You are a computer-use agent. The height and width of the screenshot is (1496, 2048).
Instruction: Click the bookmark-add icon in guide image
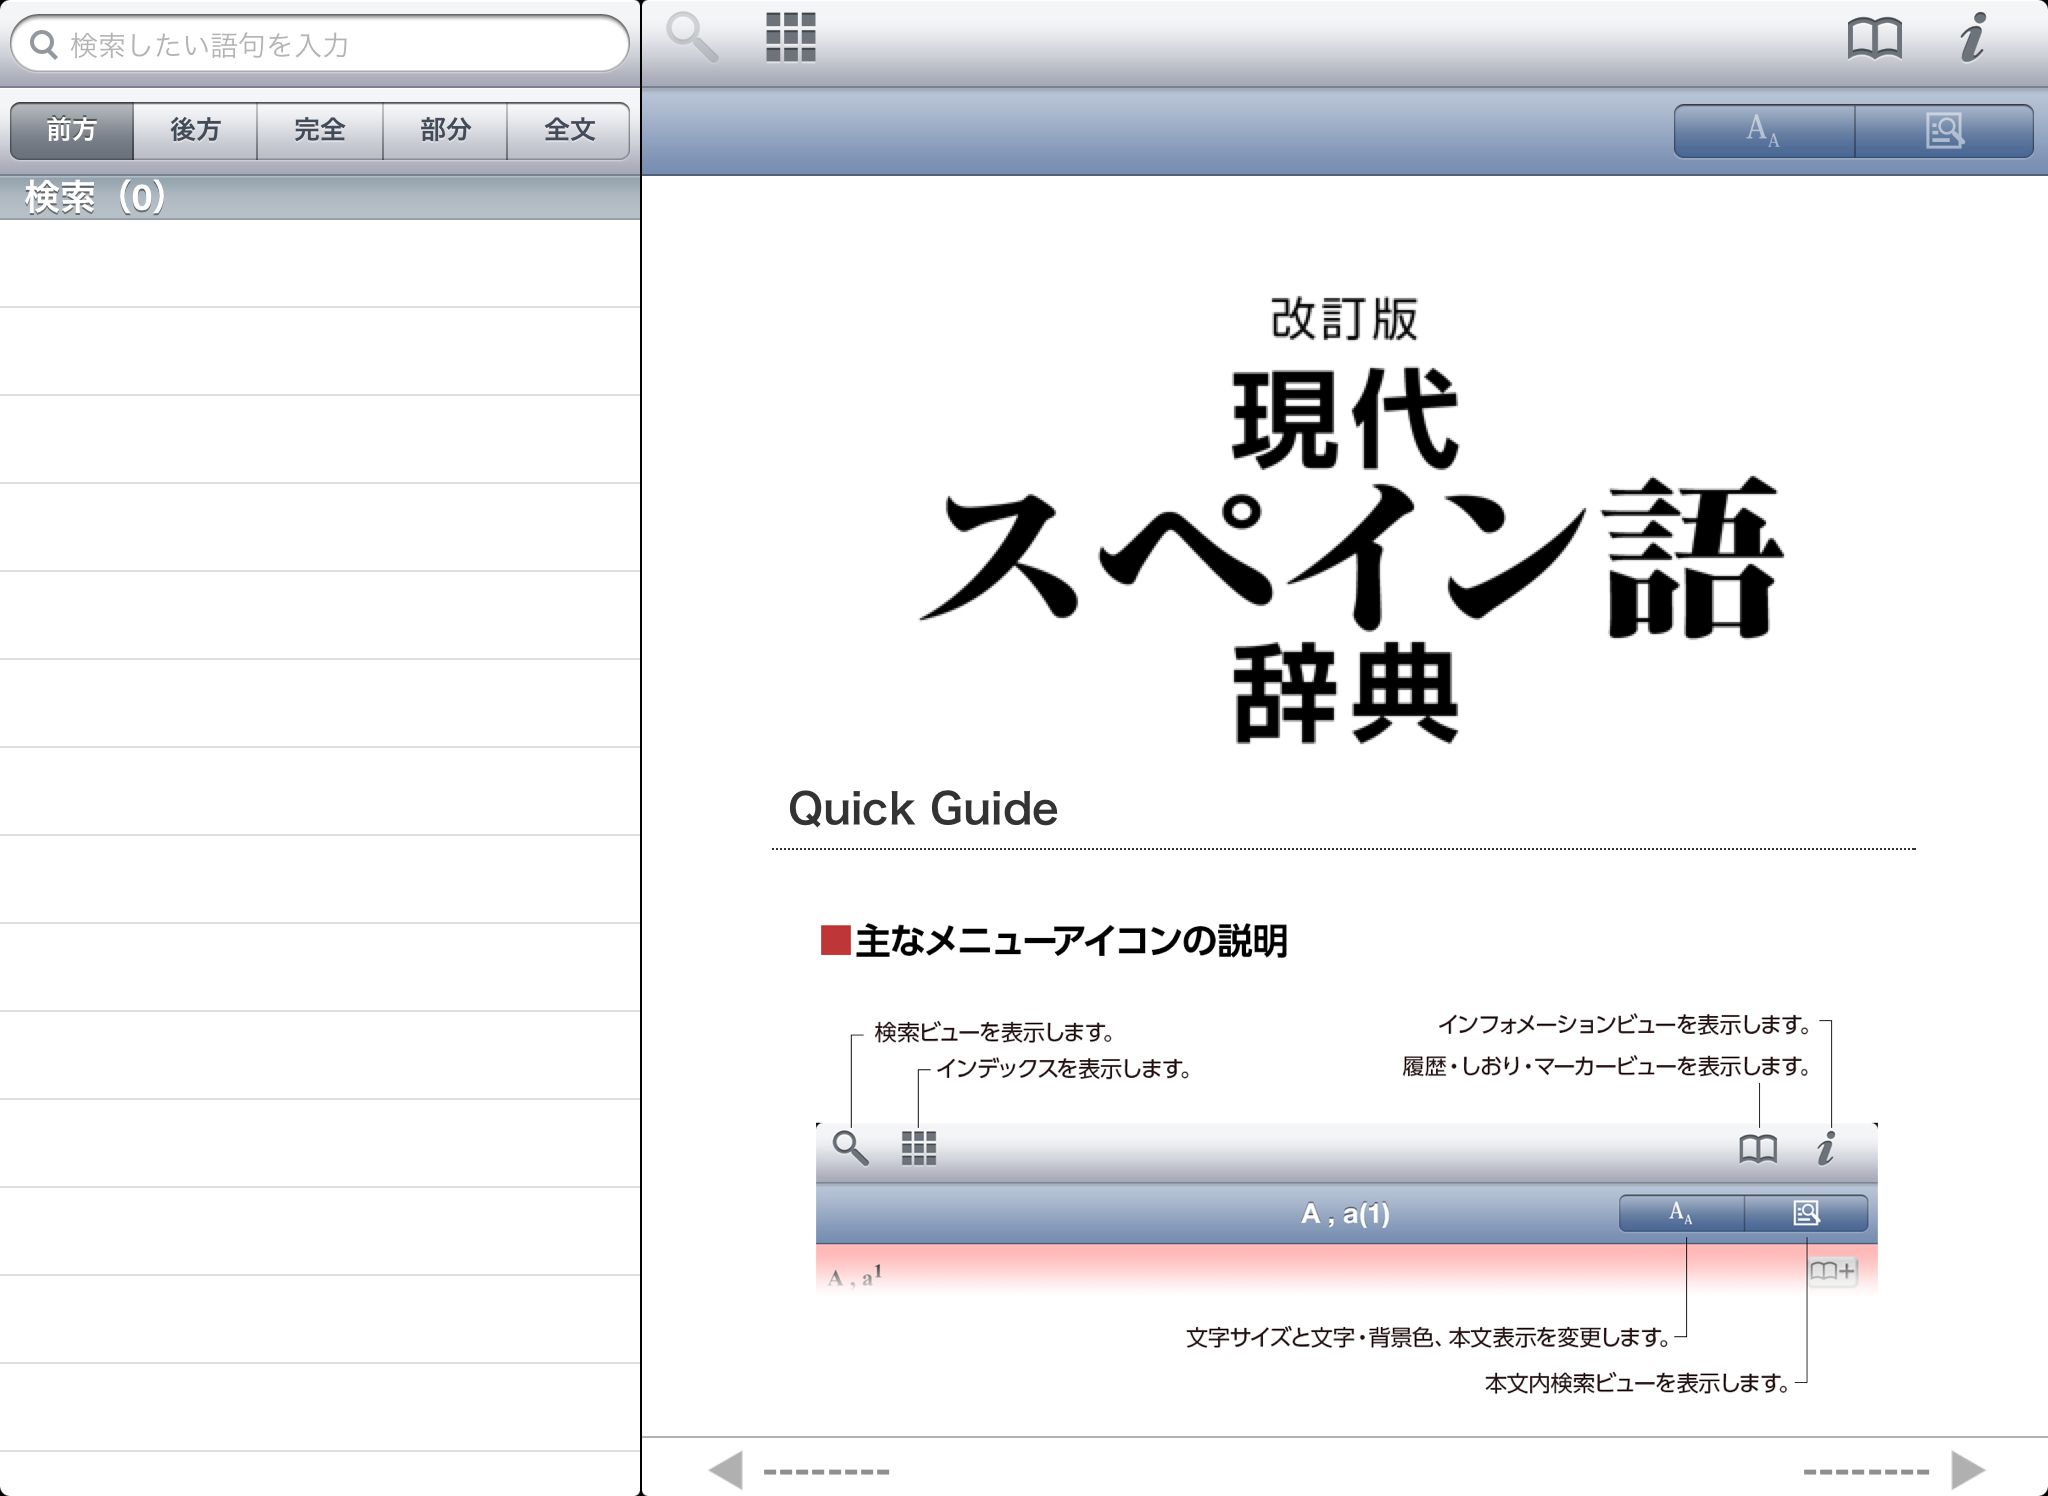point(1832,1271)
